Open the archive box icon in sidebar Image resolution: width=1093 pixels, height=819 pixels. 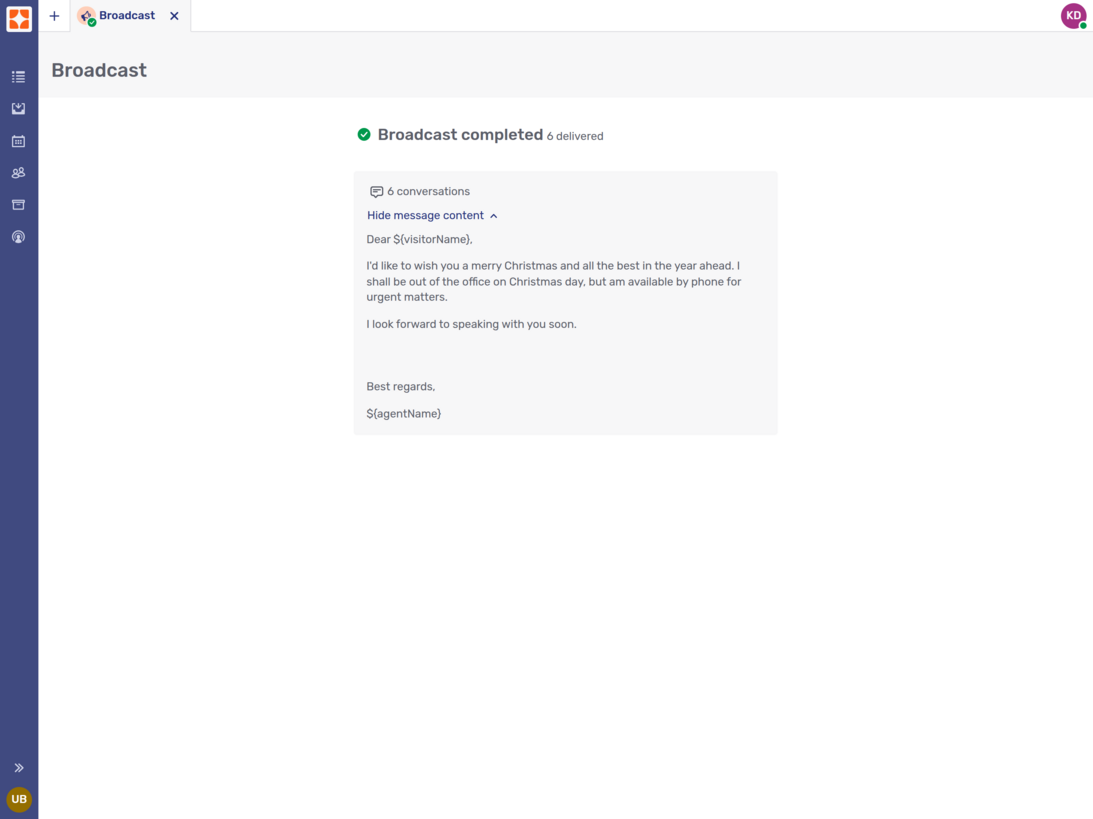18,204
